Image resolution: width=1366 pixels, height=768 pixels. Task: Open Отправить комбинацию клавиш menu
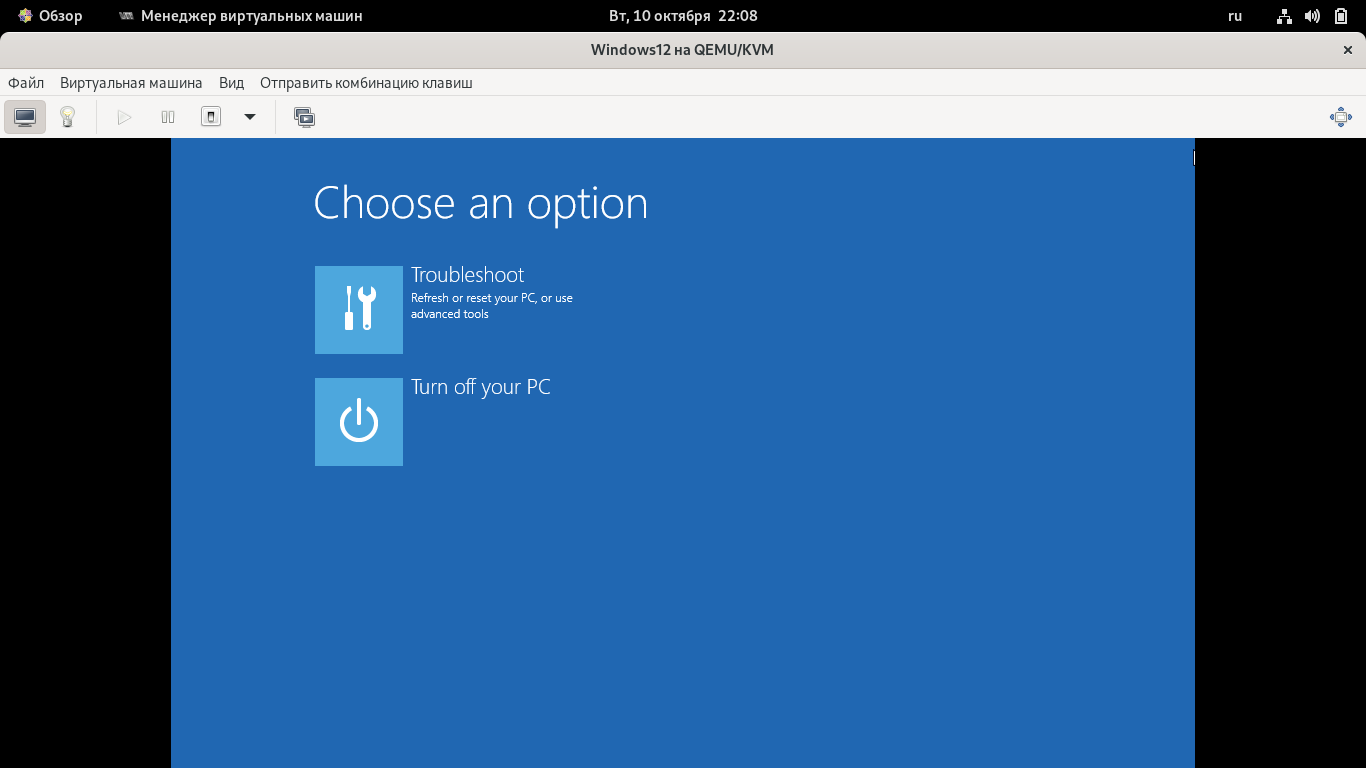(366, 83)
